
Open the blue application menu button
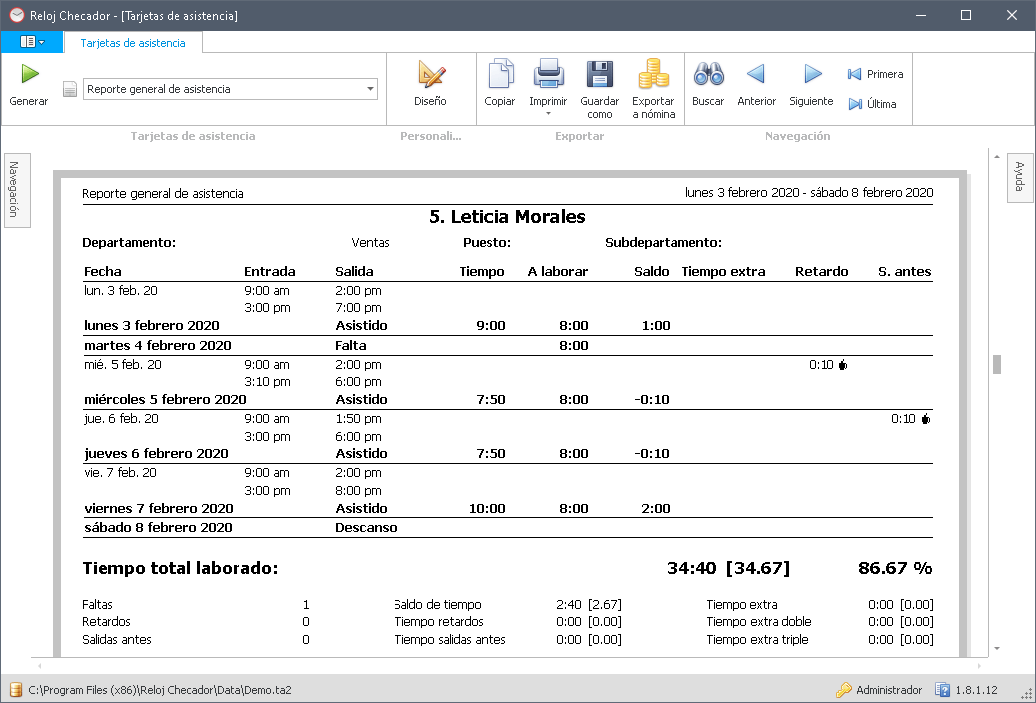coord(32,42)
